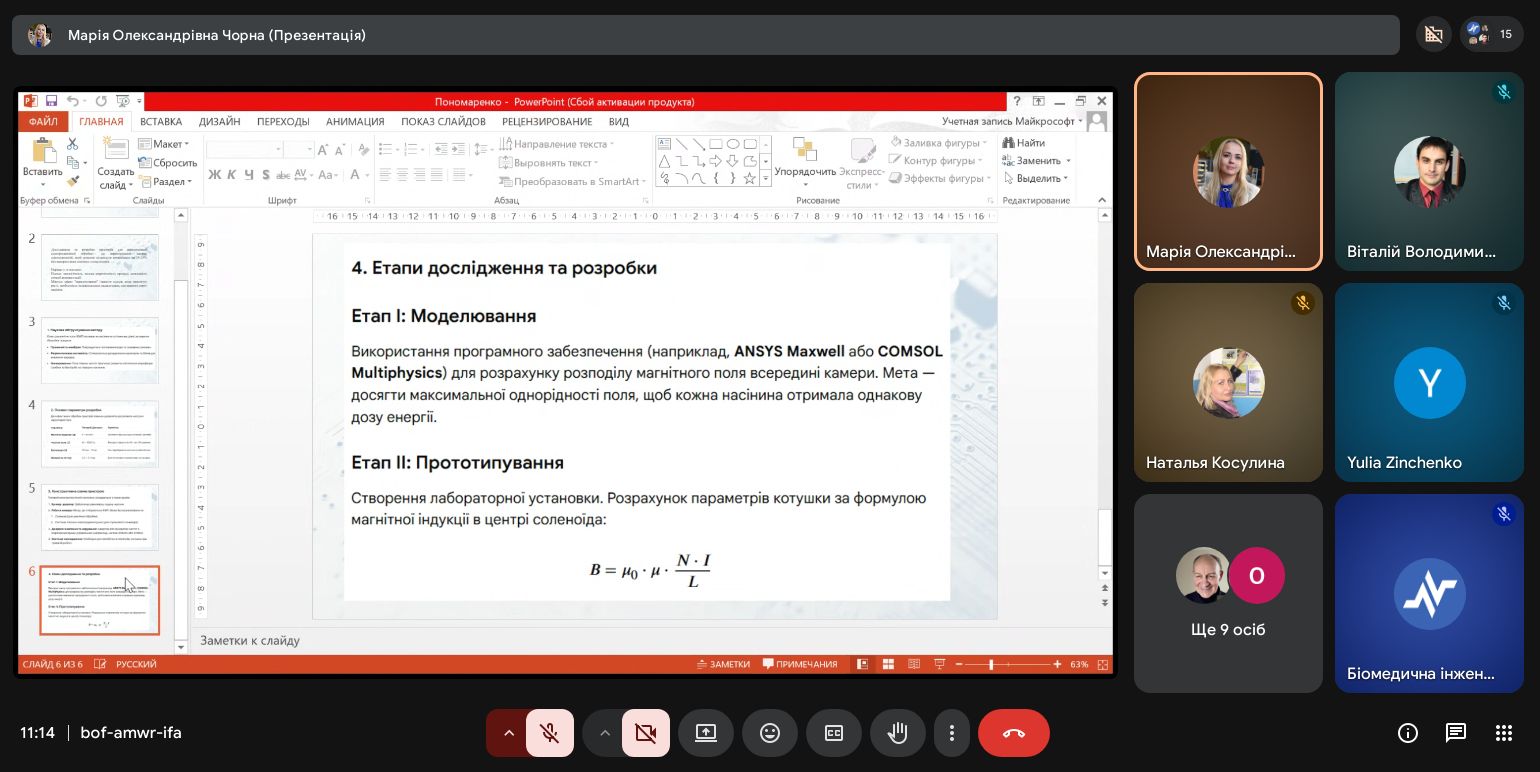Open the ДИЗАЙН ribbon tab

[219, 122]
